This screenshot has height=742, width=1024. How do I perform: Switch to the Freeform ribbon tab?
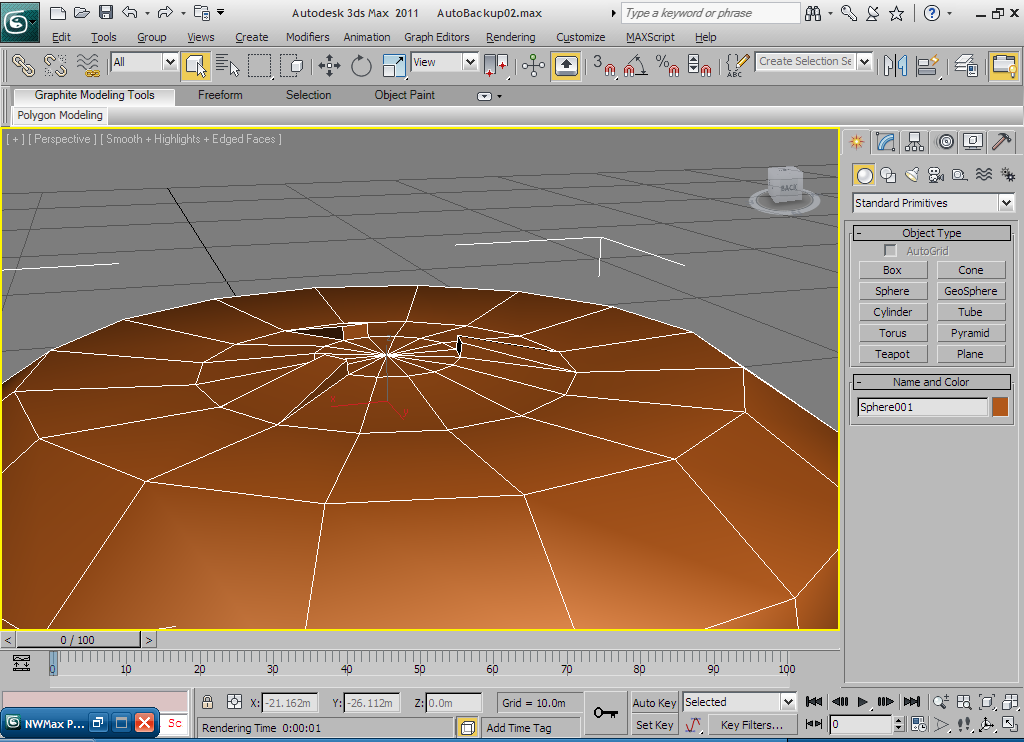[220, 95]
